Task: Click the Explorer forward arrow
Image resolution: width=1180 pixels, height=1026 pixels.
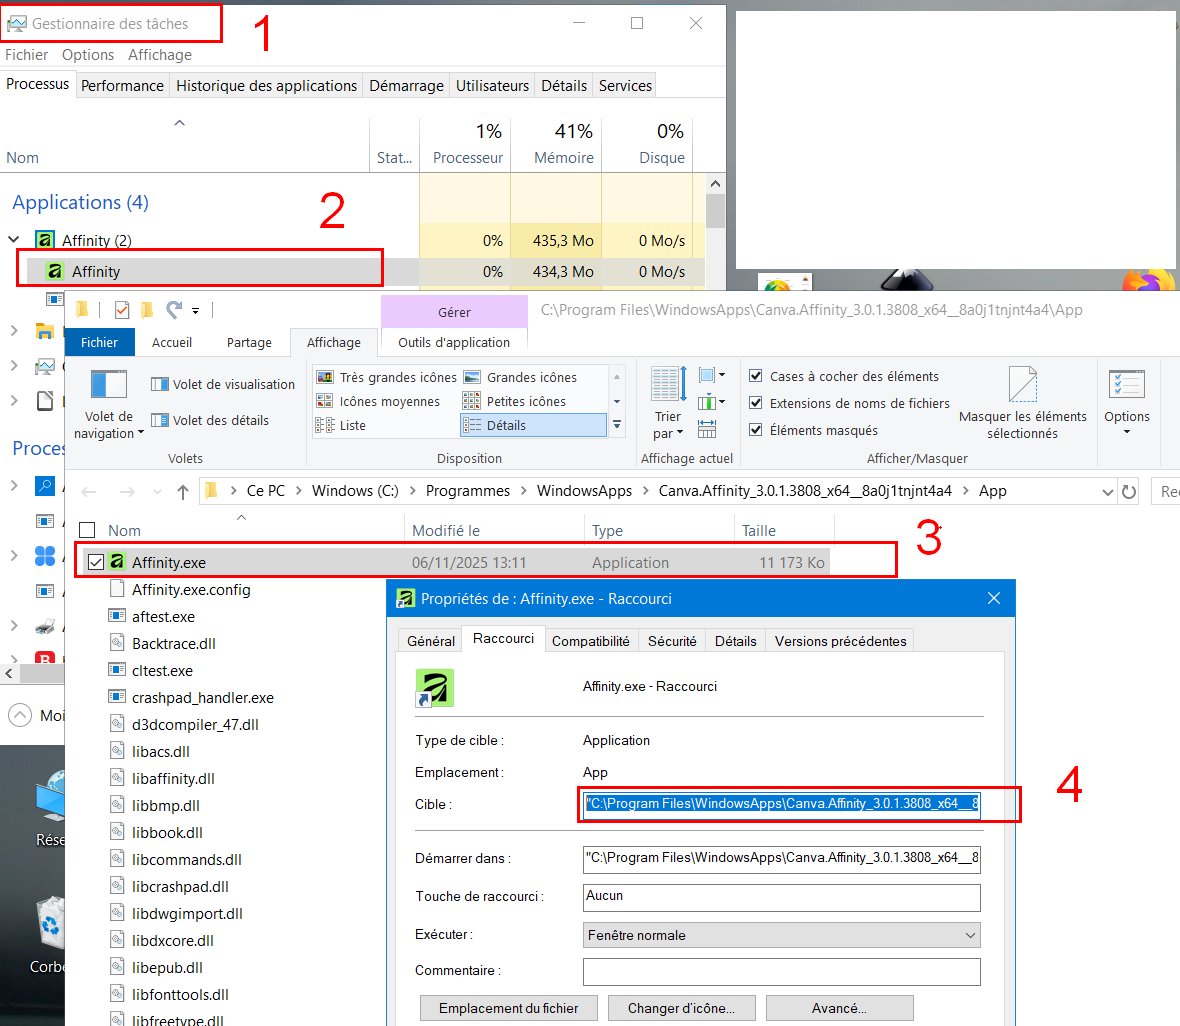Action: [127, 492]
